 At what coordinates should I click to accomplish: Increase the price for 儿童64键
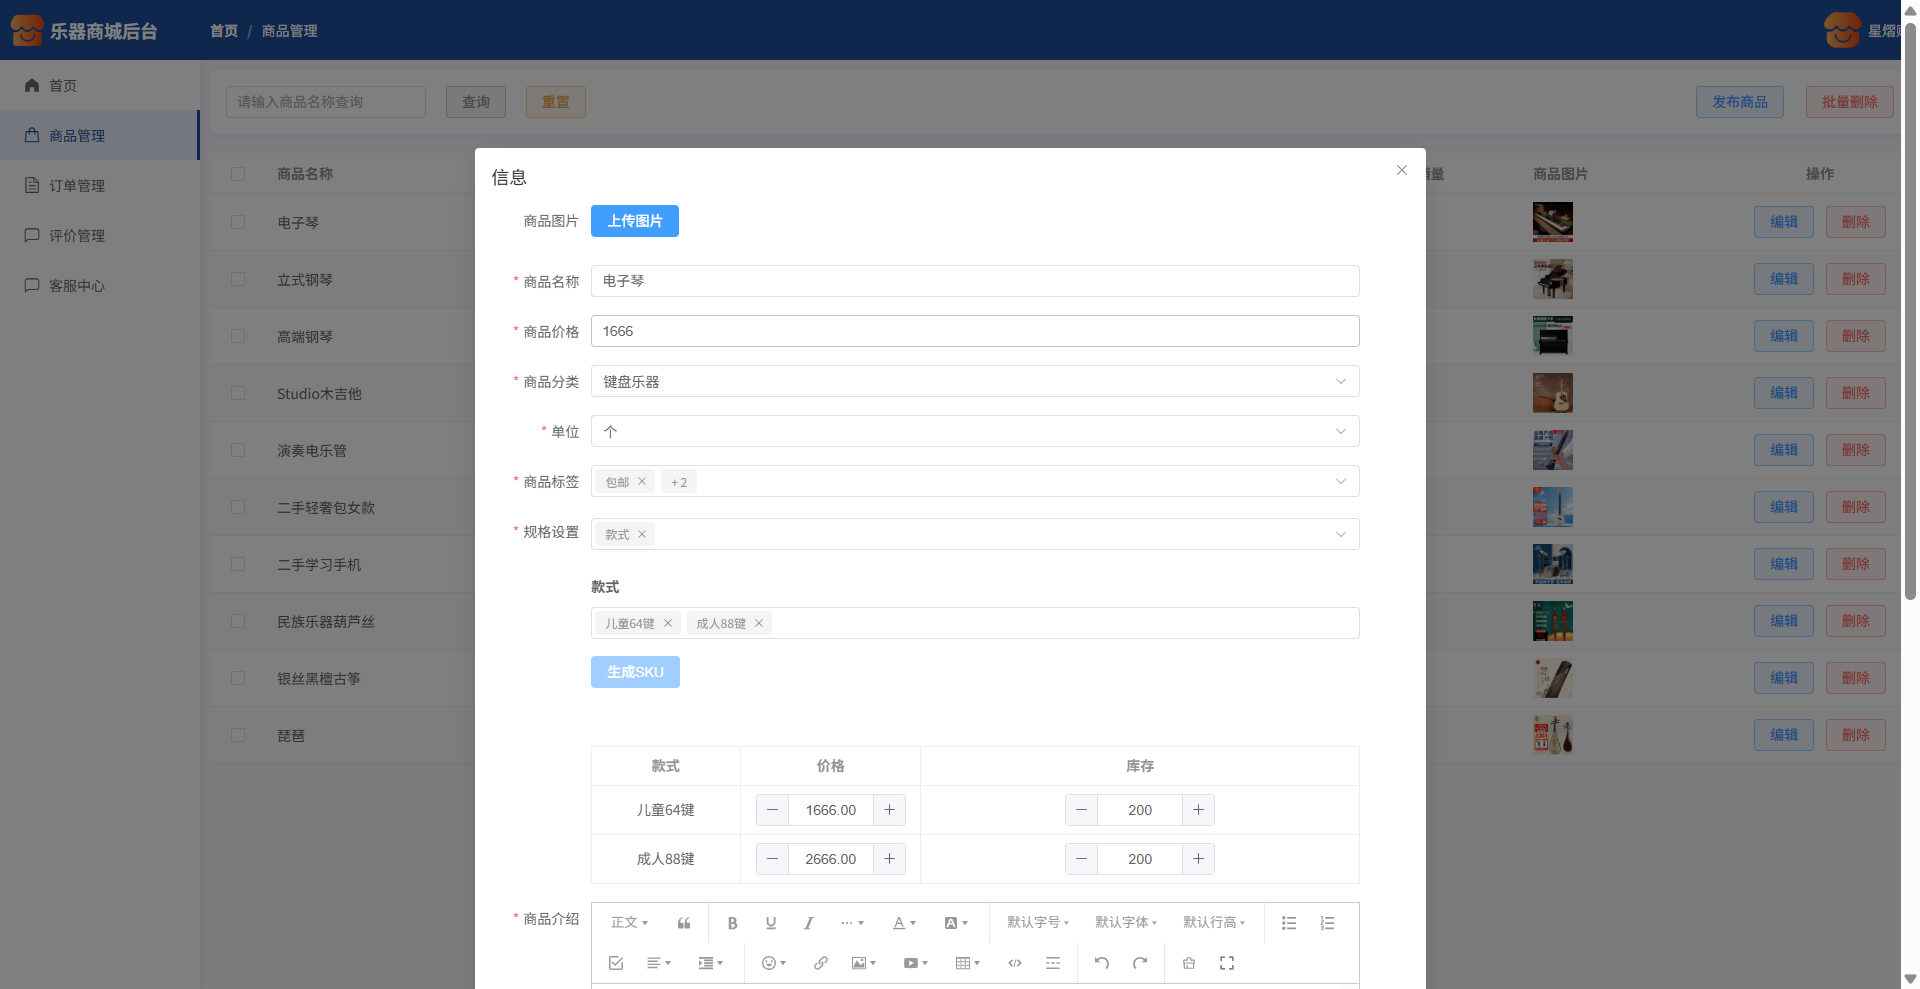pos(889,810)
